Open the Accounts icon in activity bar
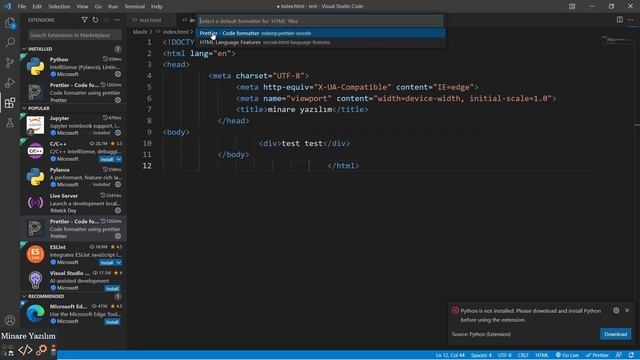This screenshot has width=640, height=360. tap(10, 320)
